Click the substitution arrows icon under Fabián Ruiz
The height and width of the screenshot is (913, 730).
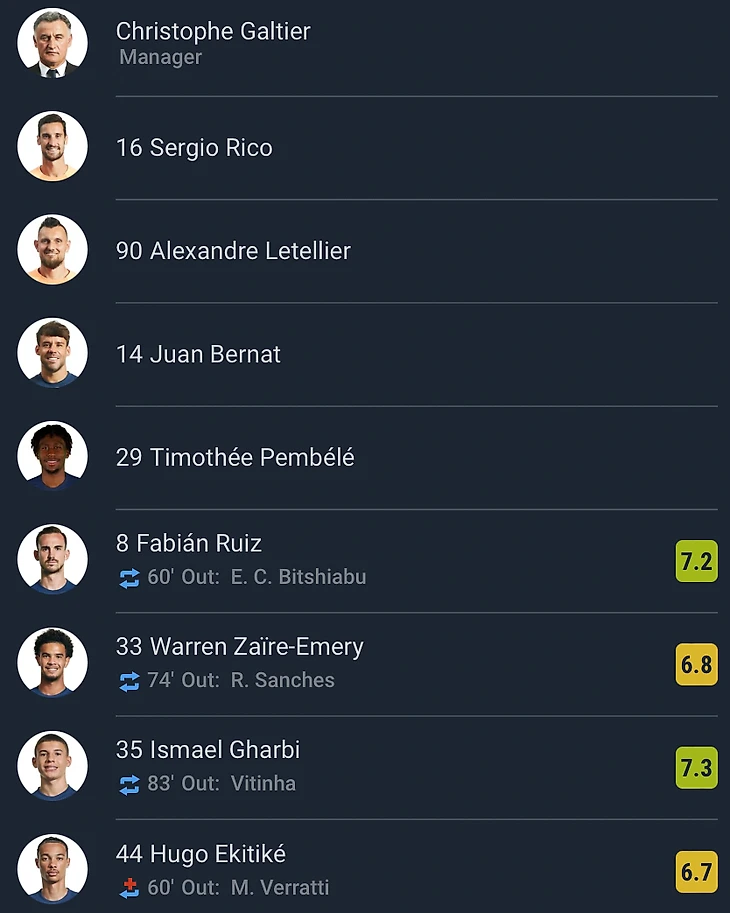[129, 578]
